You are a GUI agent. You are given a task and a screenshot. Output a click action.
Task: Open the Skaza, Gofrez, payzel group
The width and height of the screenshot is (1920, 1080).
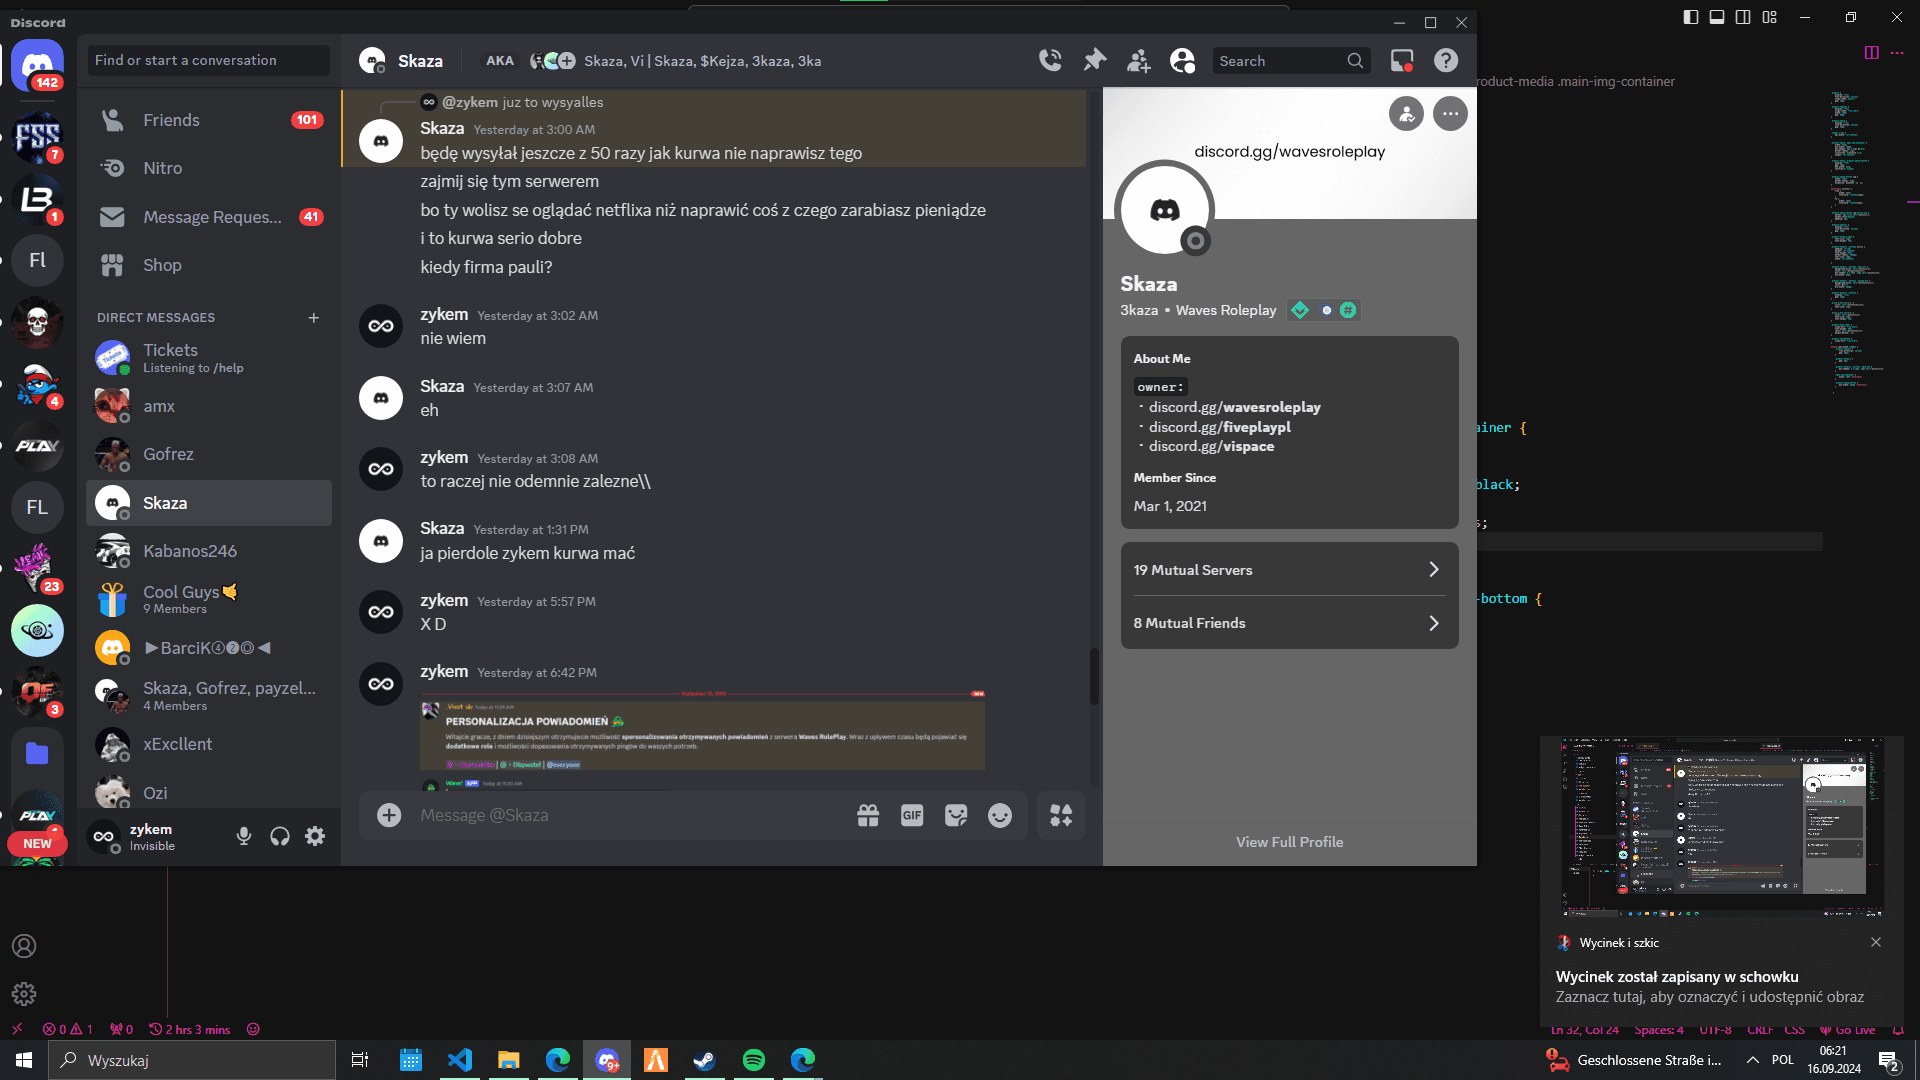(209, 696)
